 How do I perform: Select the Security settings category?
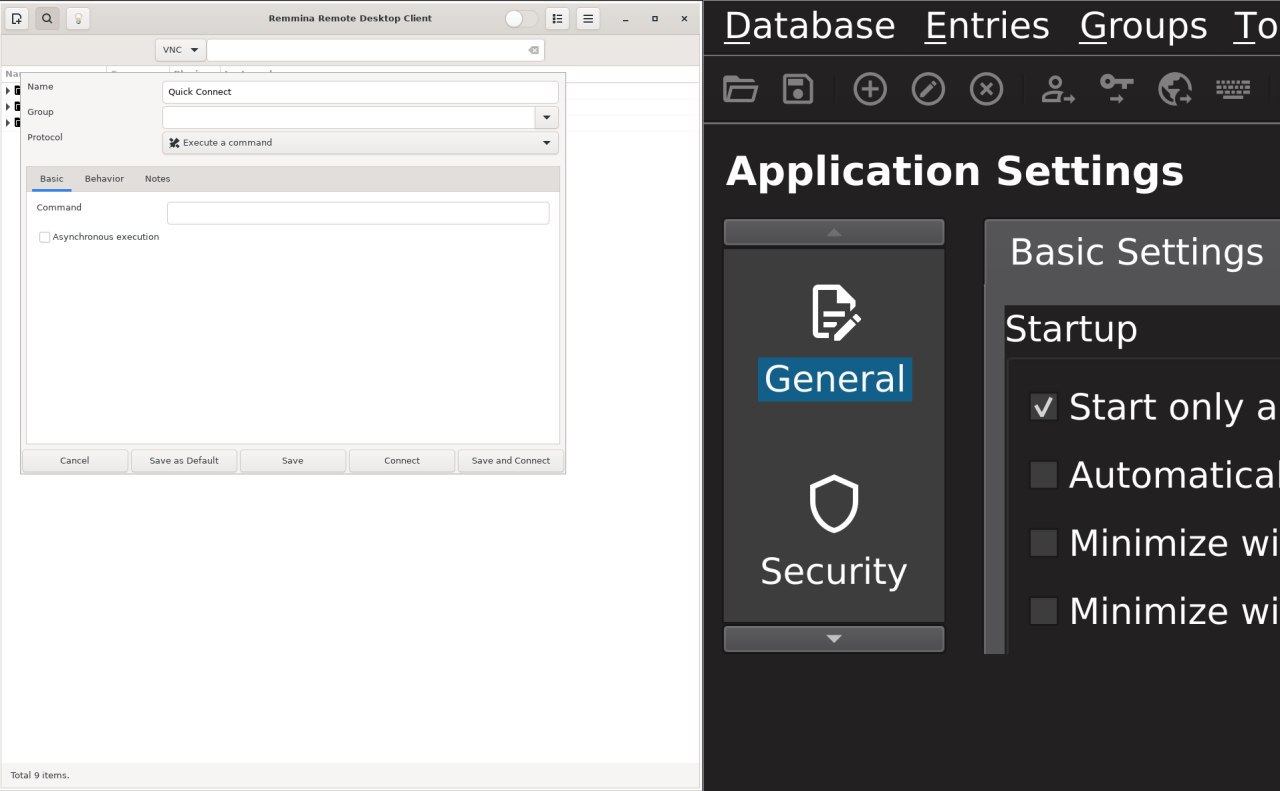click(834, 533)
